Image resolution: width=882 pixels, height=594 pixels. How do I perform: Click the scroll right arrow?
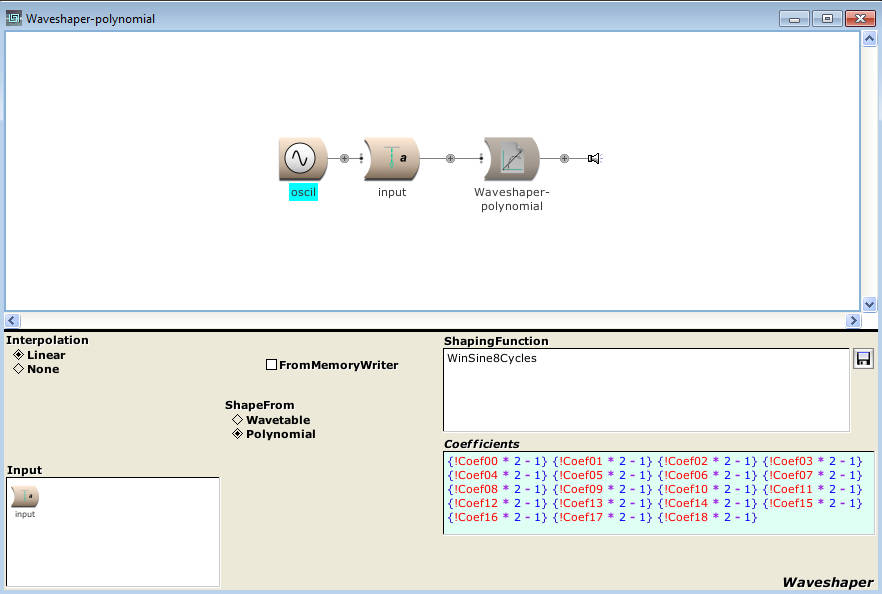853,320
